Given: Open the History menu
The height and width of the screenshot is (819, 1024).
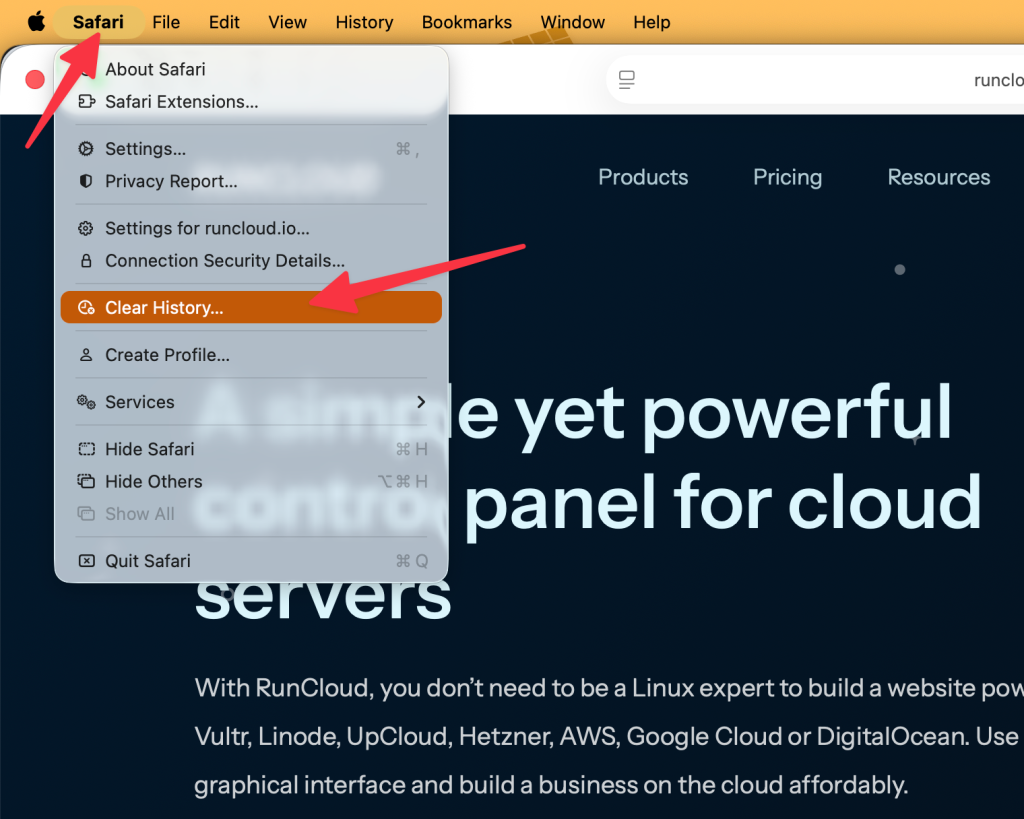Looking at the screenshot, I should (364, 21).
